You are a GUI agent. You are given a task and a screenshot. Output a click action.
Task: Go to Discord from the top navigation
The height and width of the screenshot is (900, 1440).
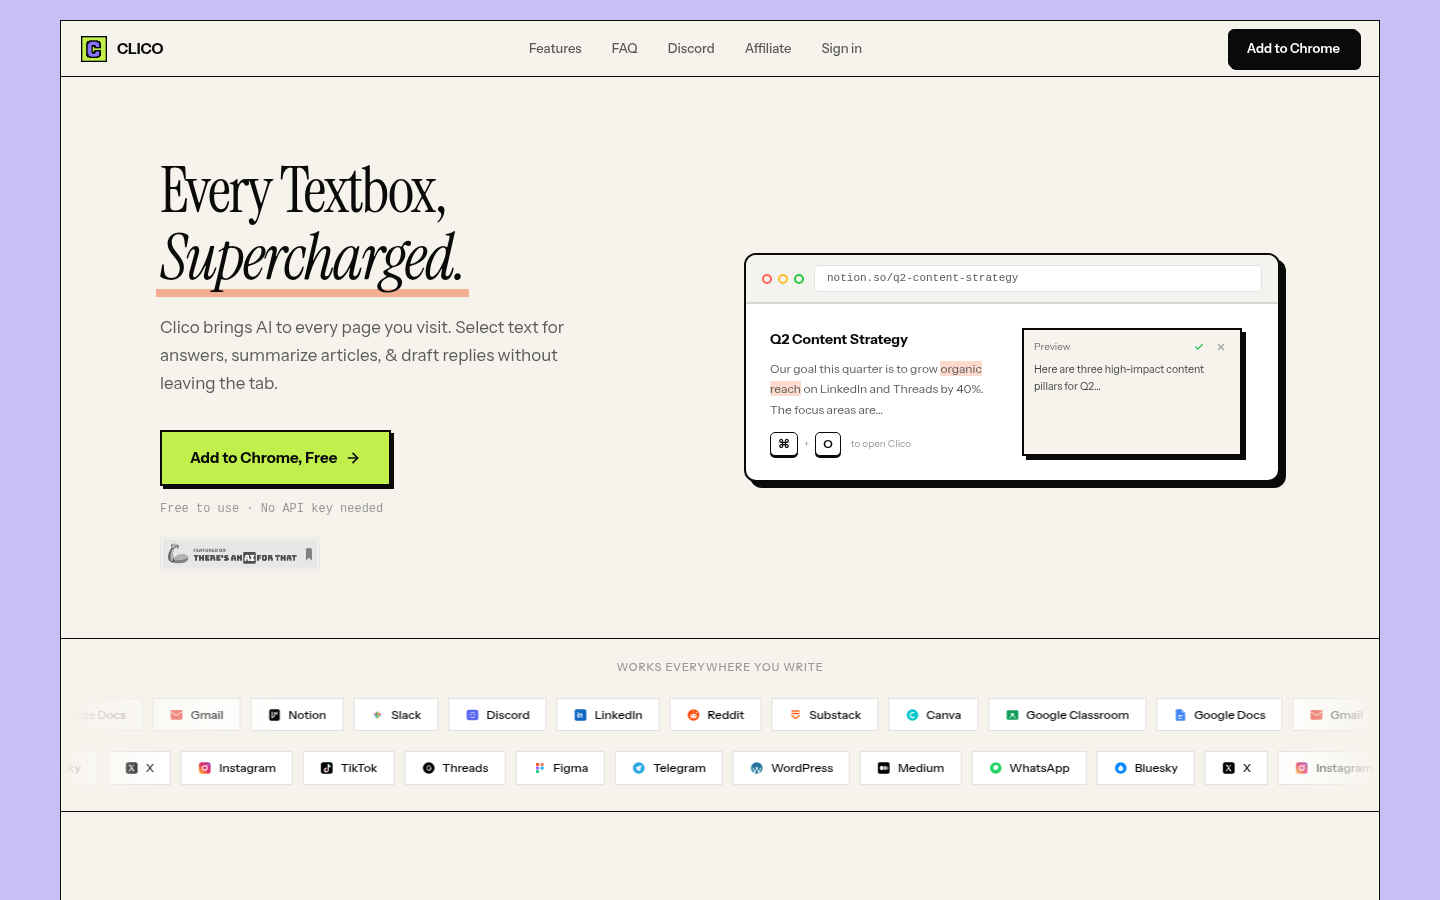(x=691, y=49)
